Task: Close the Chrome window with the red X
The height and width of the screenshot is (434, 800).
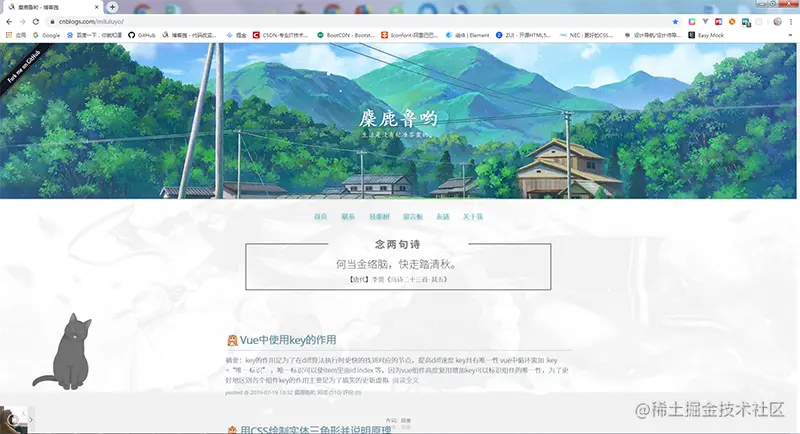Action: pyautogui.click(x=788, y=4)
